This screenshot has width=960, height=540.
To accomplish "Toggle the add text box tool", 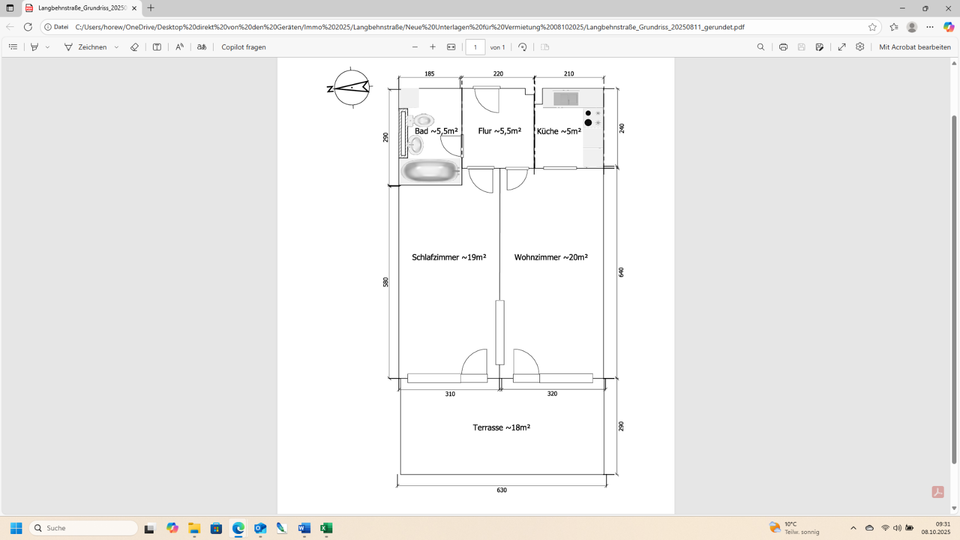I will pyautogui.click(x=157, y=47).
